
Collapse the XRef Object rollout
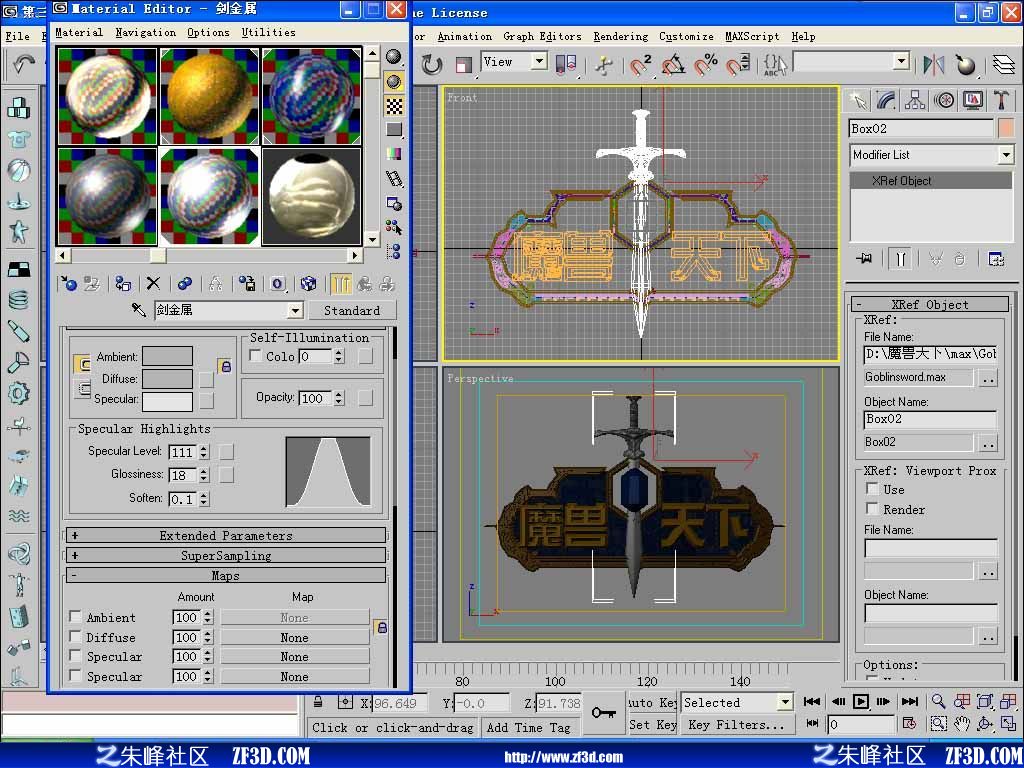click(x=930, y=304)
